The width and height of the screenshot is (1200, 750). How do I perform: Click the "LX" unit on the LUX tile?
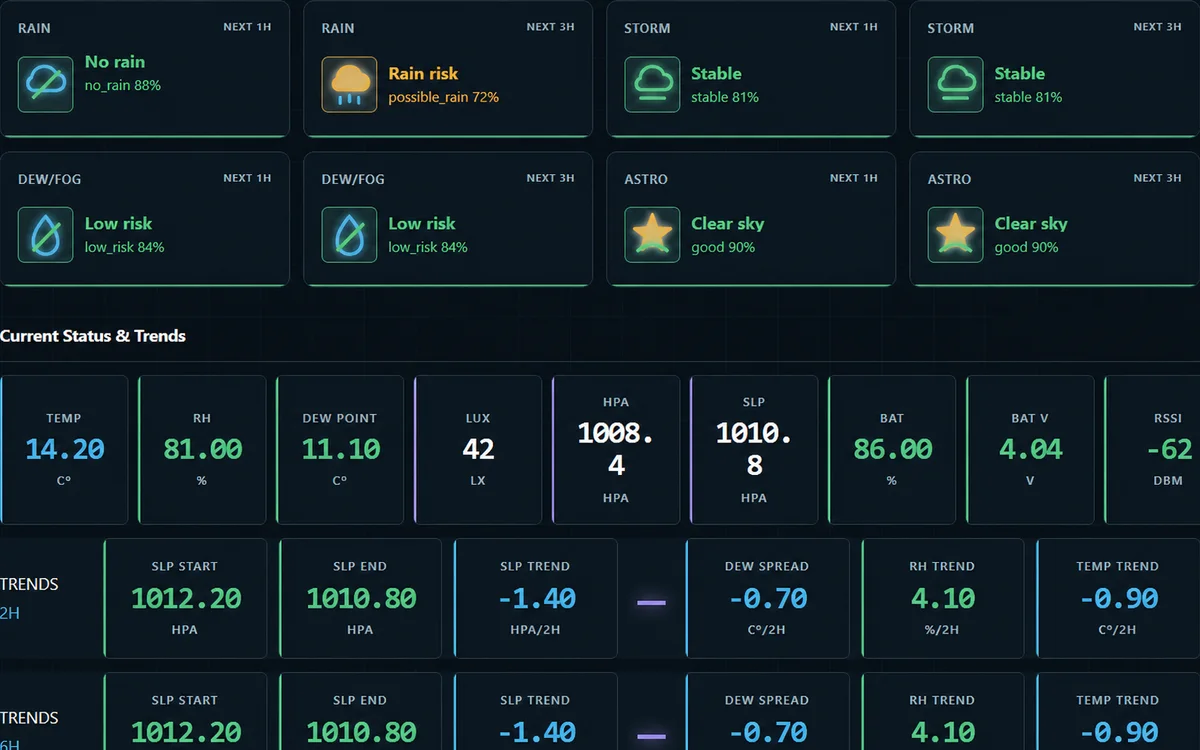point(478,481)
